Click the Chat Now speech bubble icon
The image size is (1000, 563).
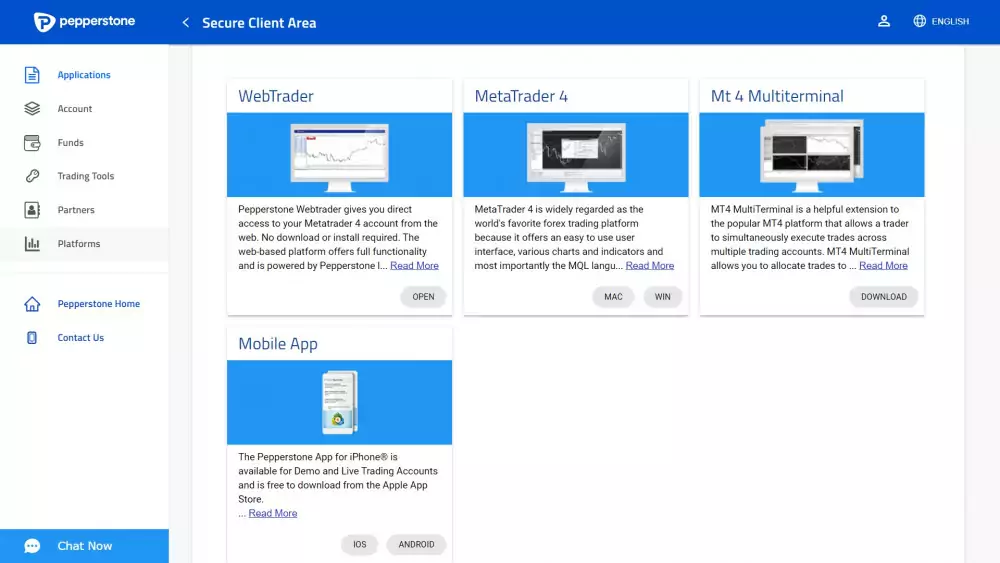(32, 546)
